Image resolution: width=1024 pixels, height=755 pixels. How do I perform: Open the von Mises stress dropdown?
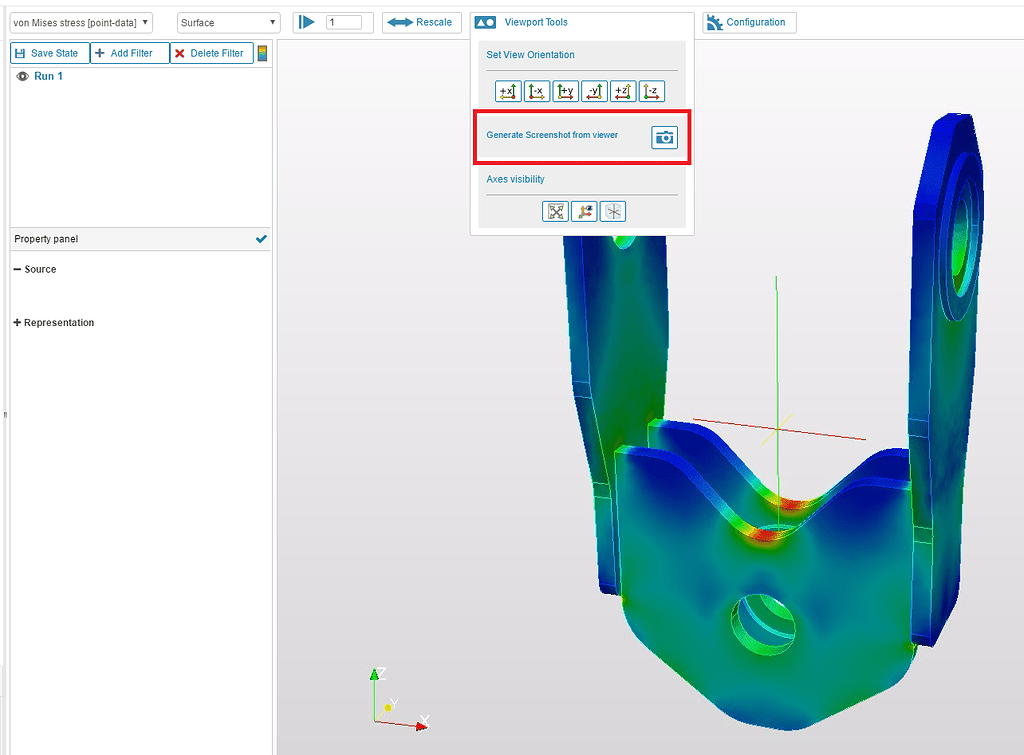pyautogui.click(x=80, y=22)
